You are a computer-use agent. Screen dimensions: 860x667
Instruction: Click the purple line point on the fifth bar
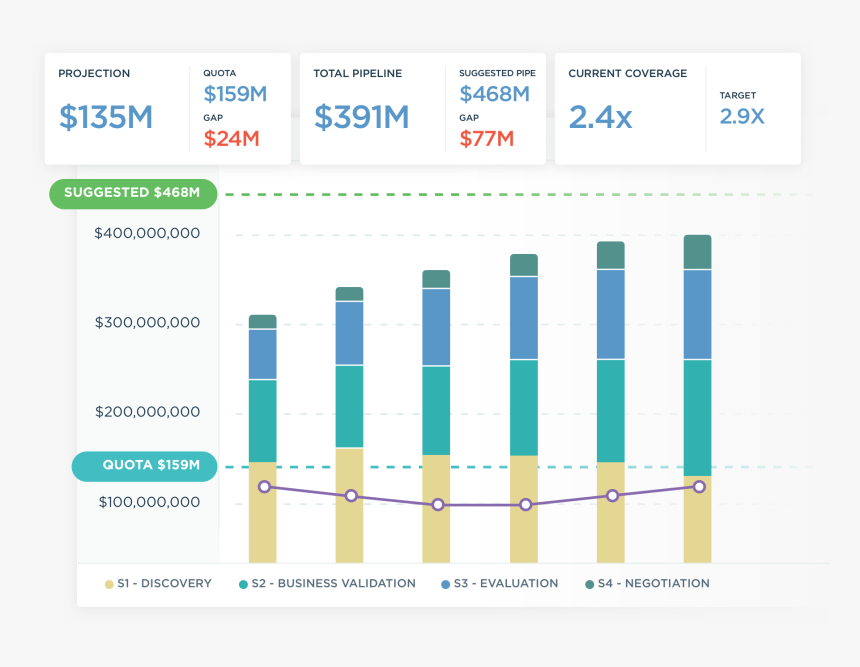[612, 496]
